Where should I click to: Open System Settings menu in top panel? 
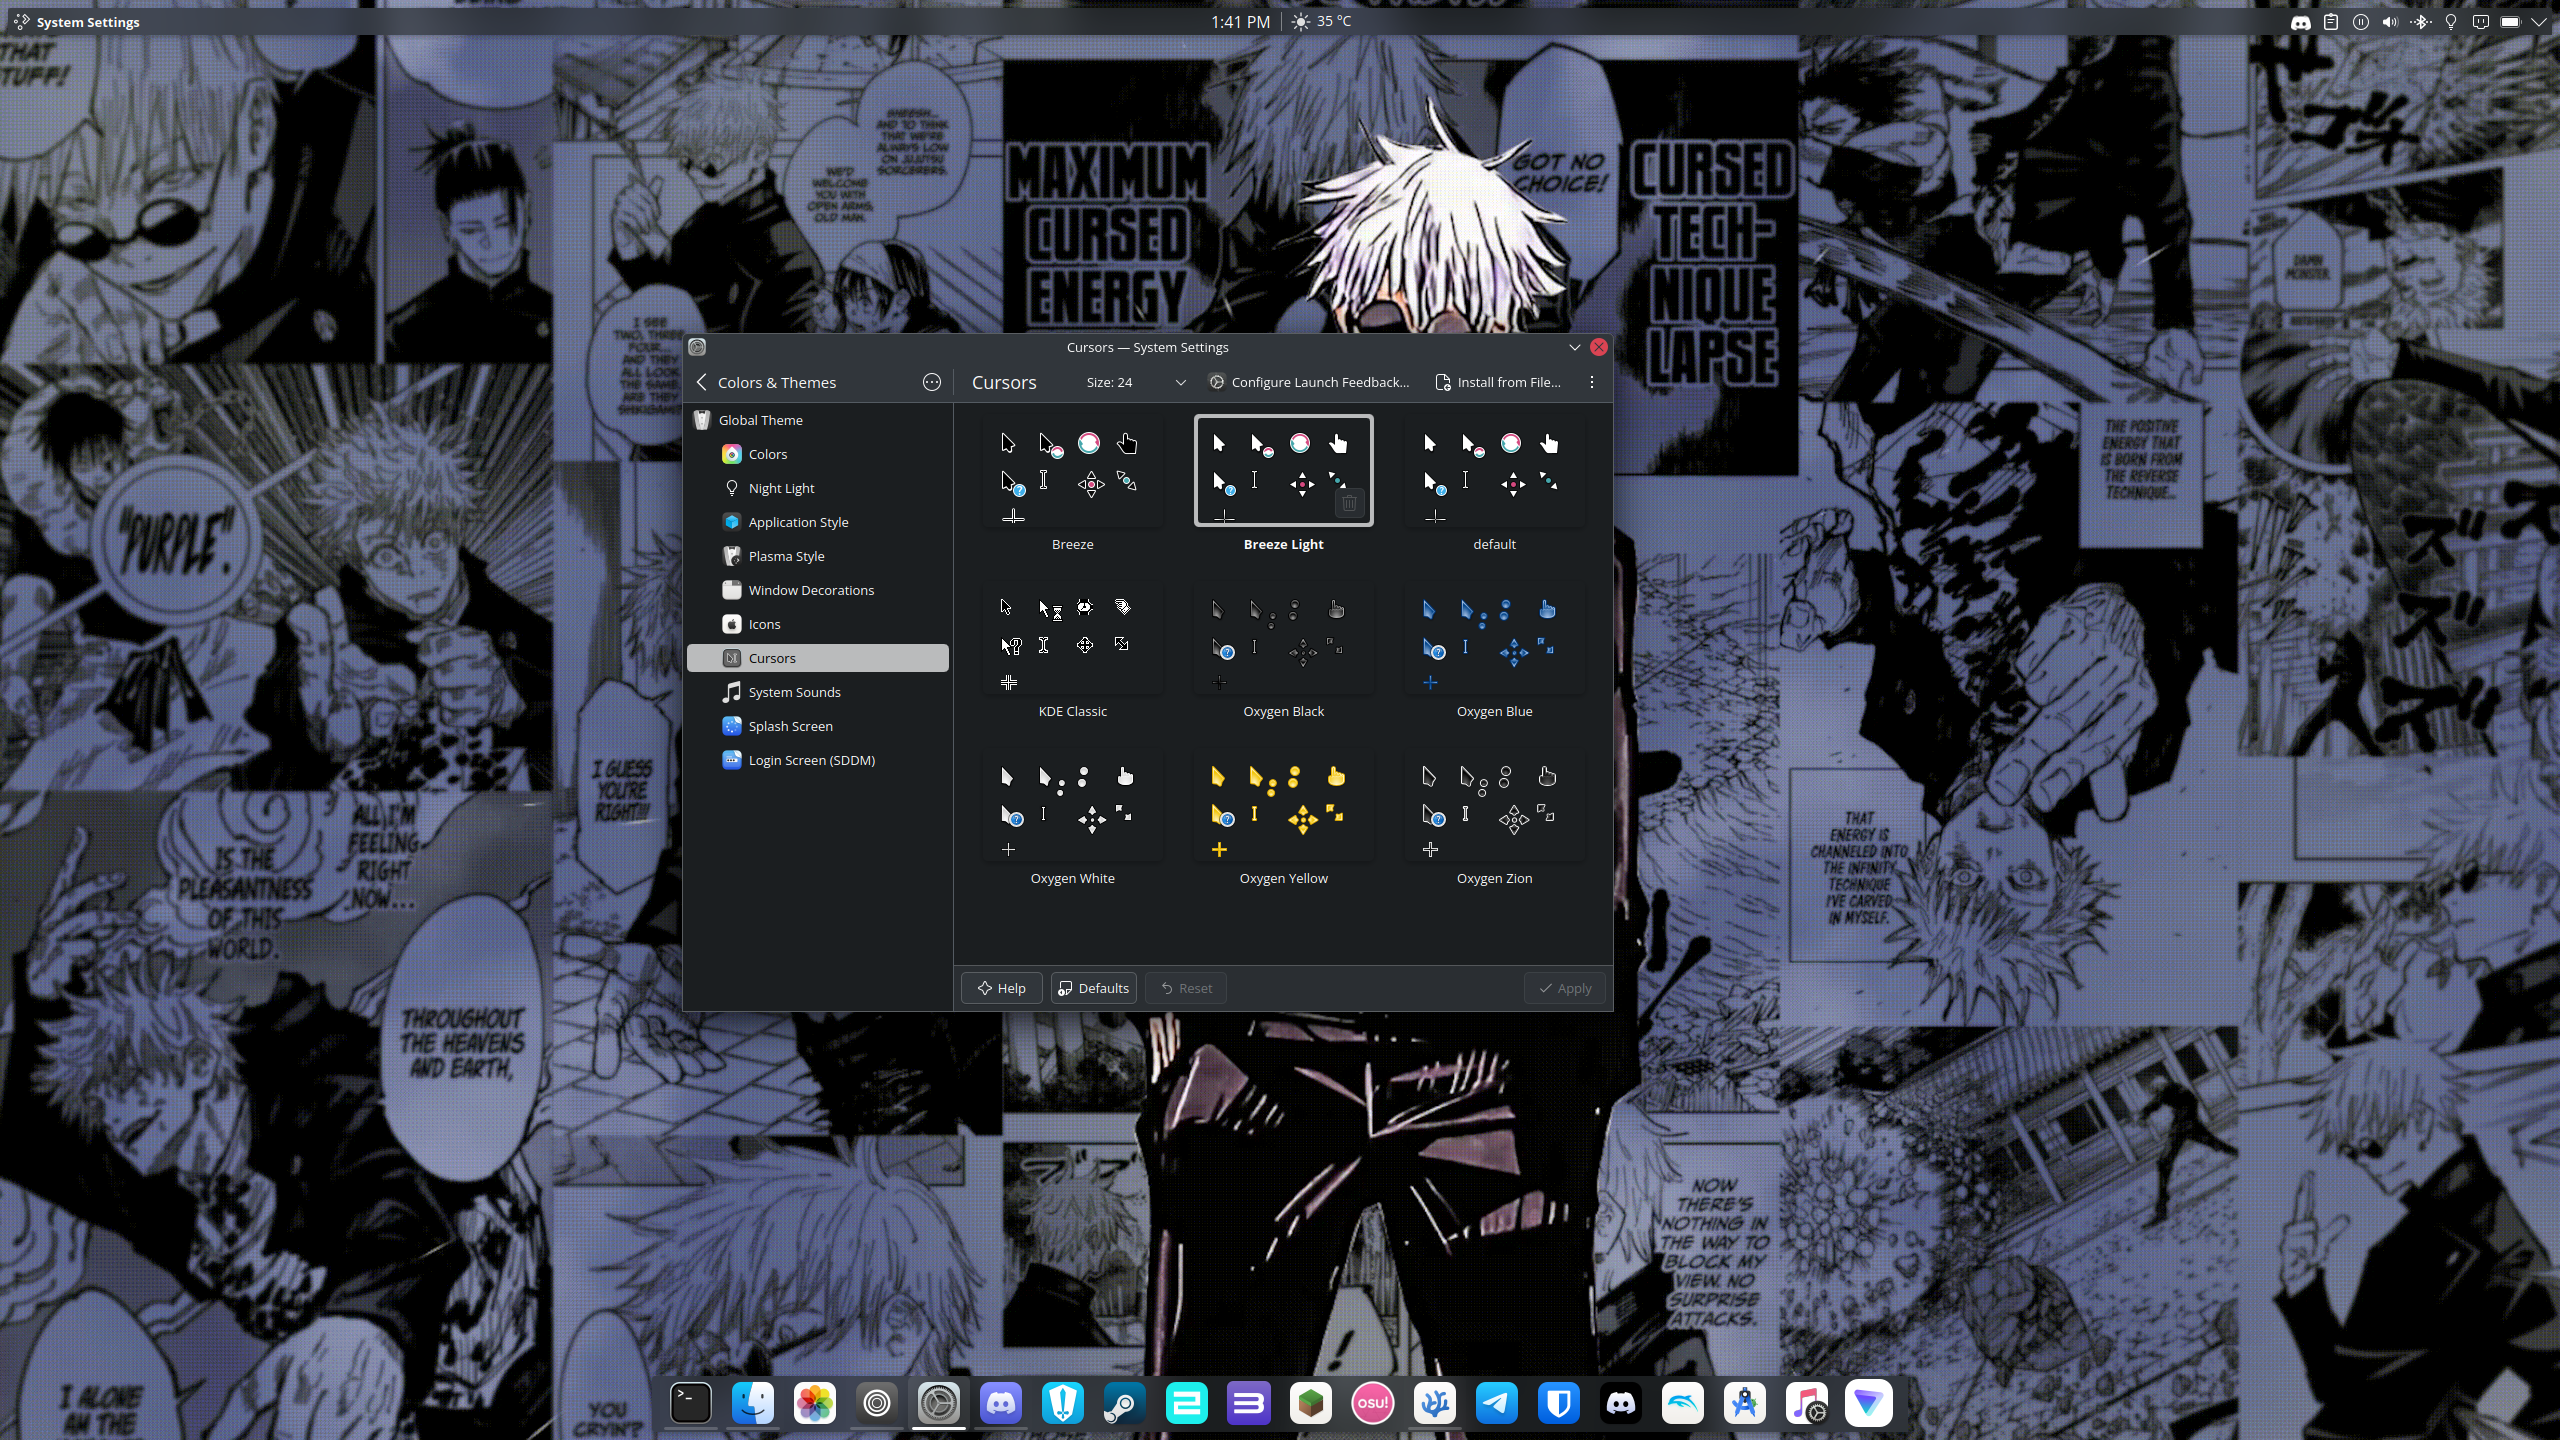pos(88,22)
